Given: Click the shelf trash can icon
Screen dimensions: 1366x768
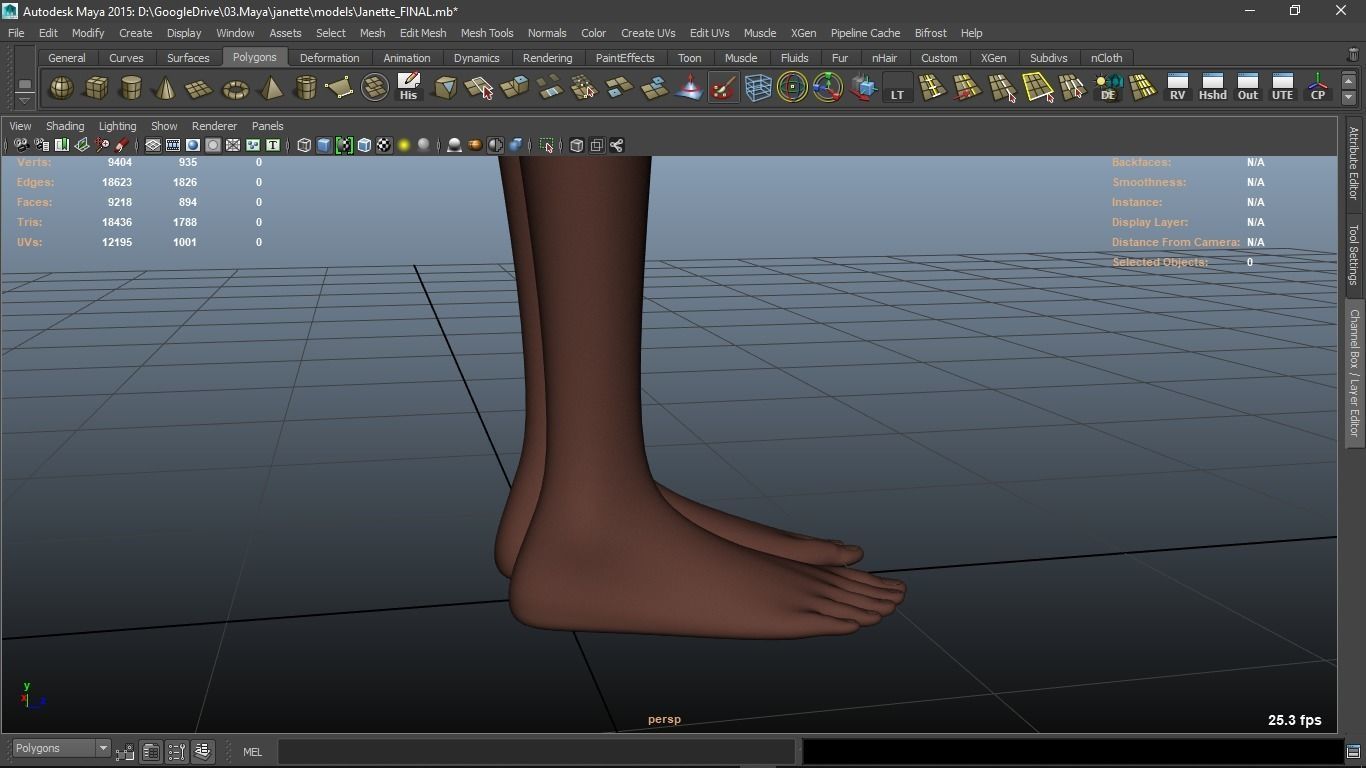Looking at the screenshot, I should pyautogui.click(x=1353, y=55).
